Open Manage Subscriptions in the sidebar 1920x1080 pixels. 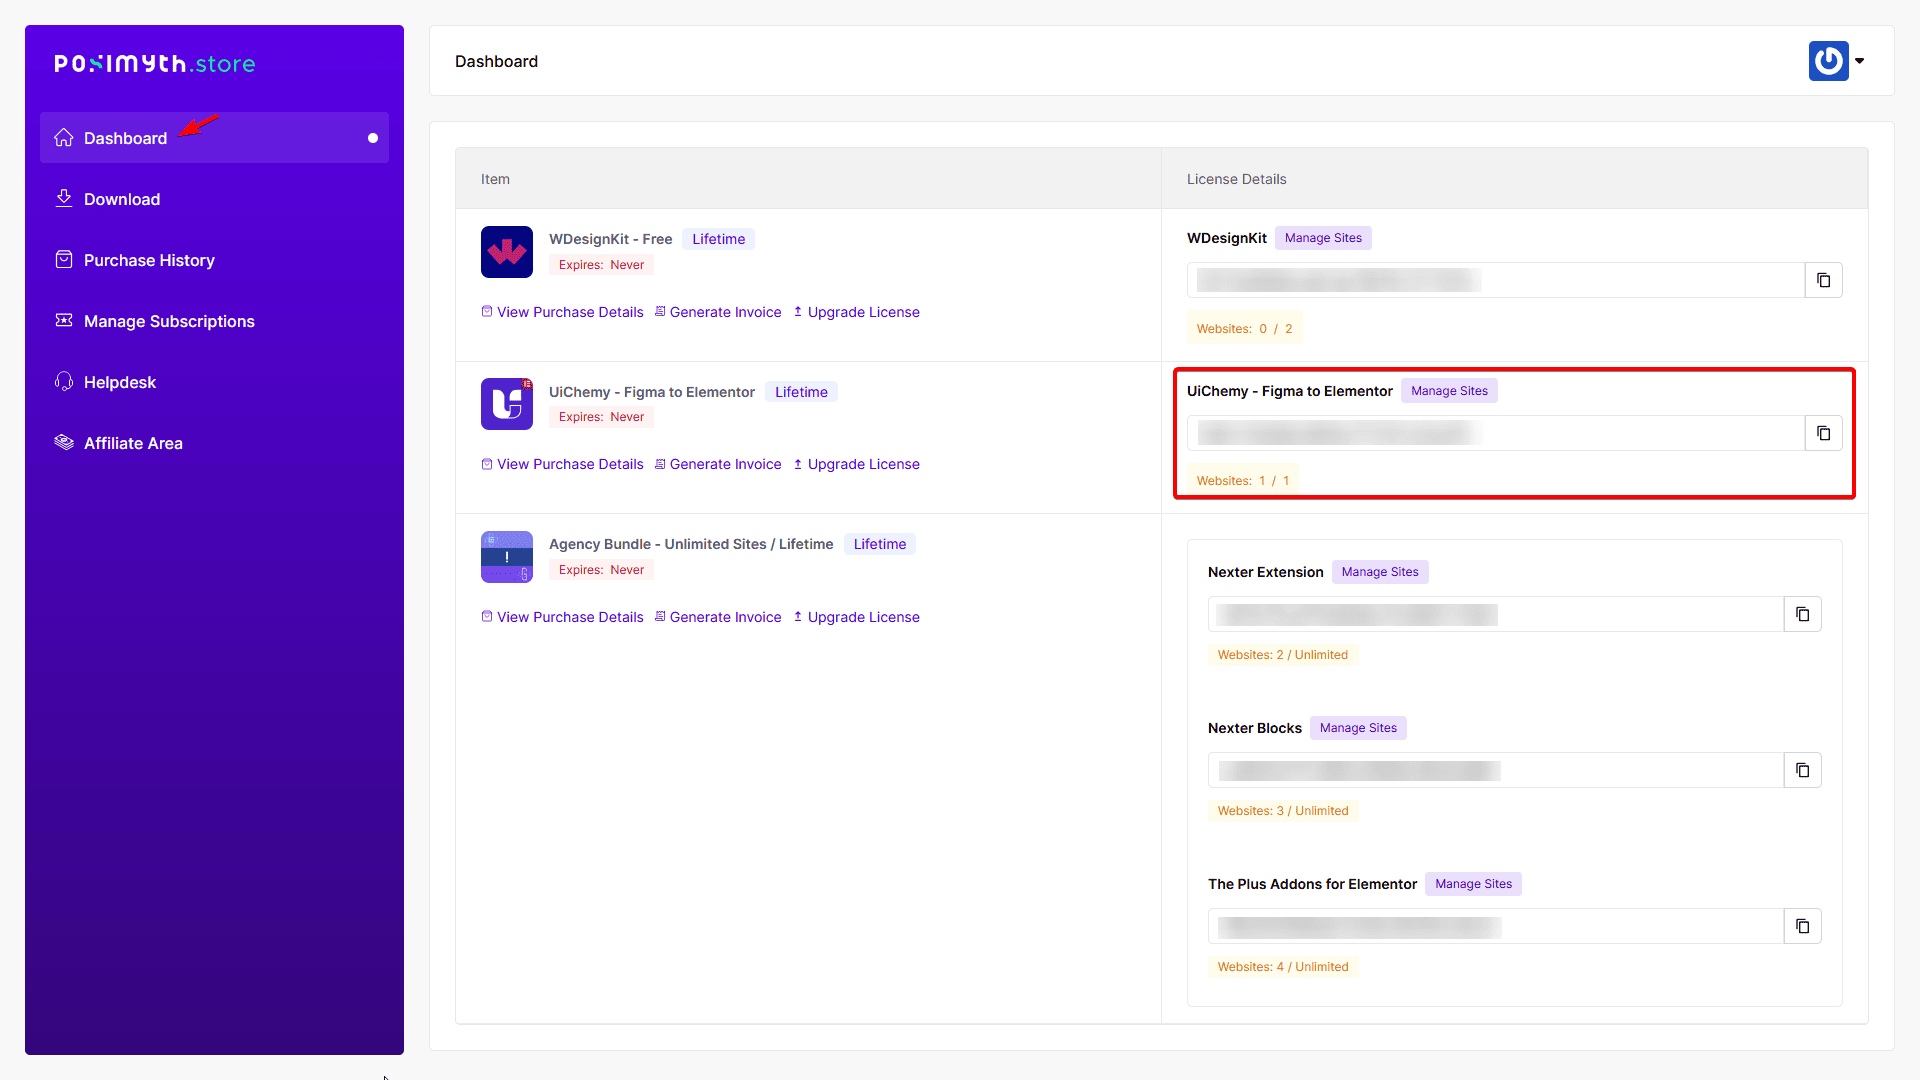tap(214, 321)
